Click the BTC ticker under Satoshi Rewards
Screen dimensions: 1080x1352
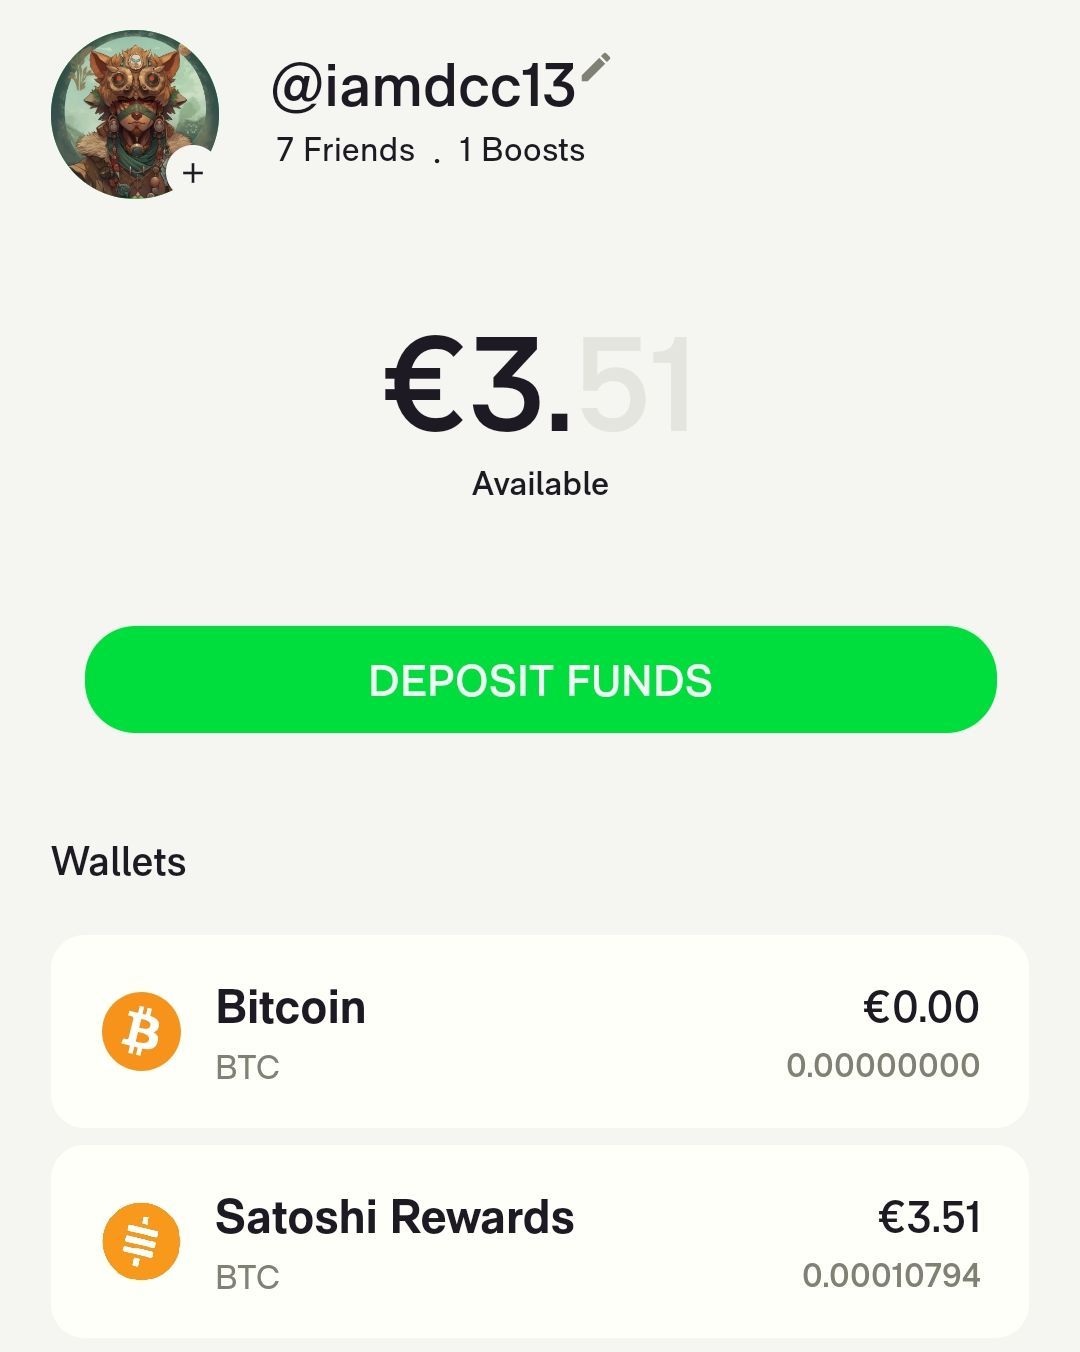pos(247,1278)
